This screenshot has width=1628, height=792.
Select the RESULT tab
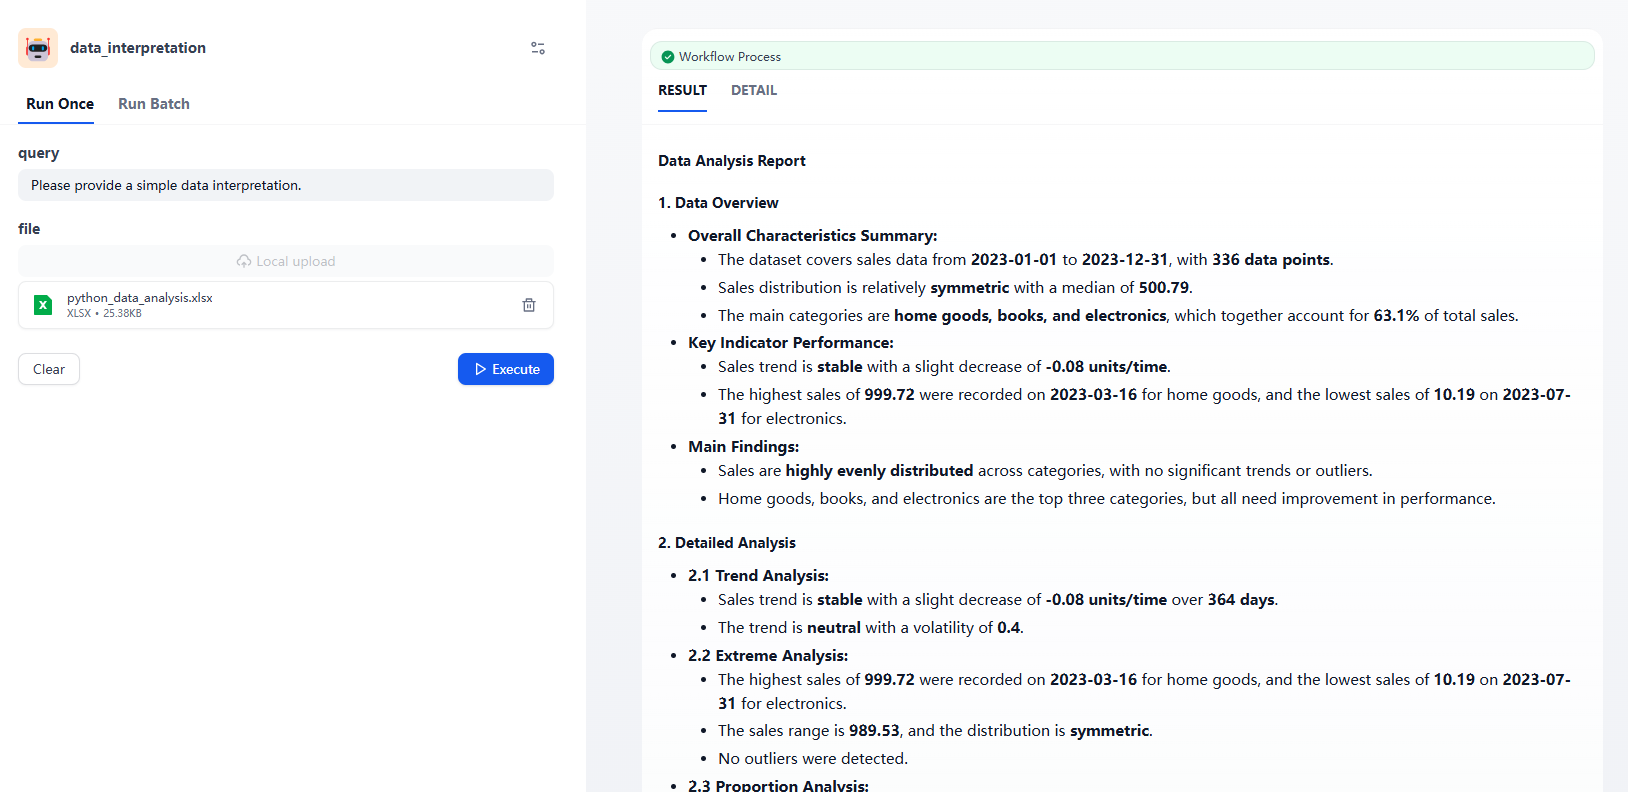682,90
